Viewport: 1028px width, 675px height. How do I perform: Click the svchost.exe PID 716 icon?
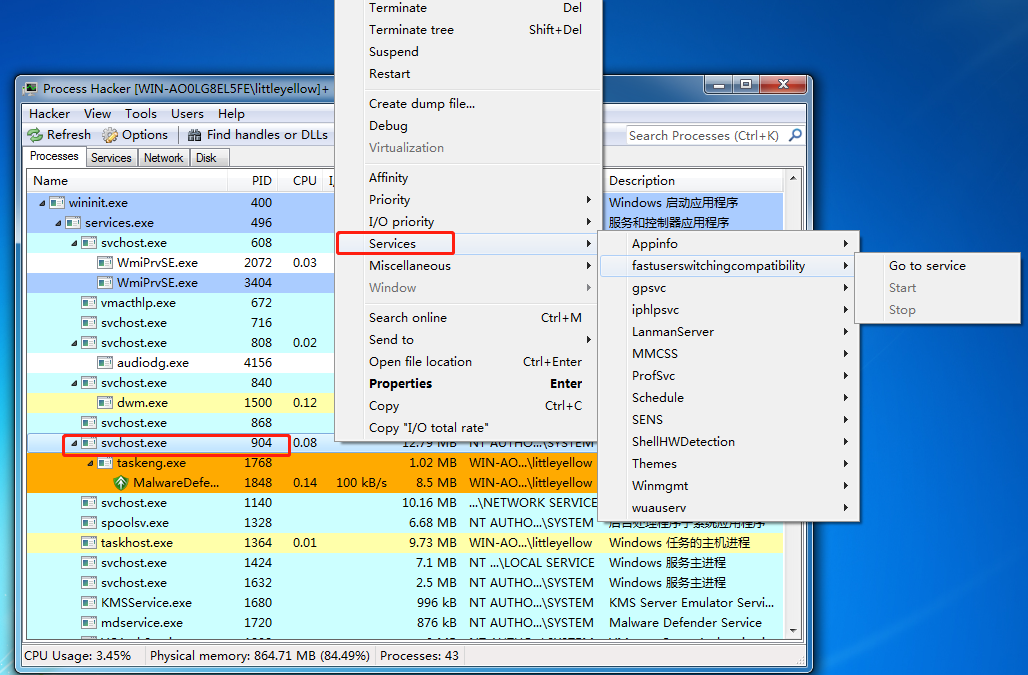pyautogui.click(x=89, y=322)
